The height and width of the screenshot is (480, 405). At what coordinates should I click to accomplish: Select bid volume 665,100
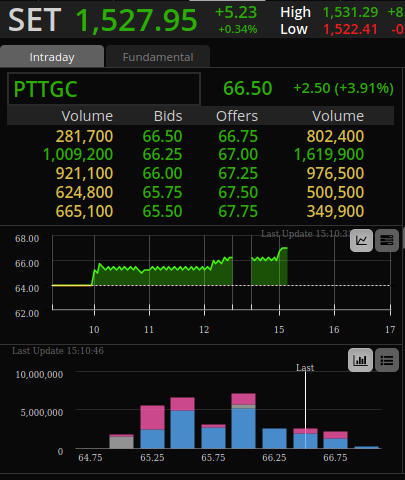(x=84, y=211)
